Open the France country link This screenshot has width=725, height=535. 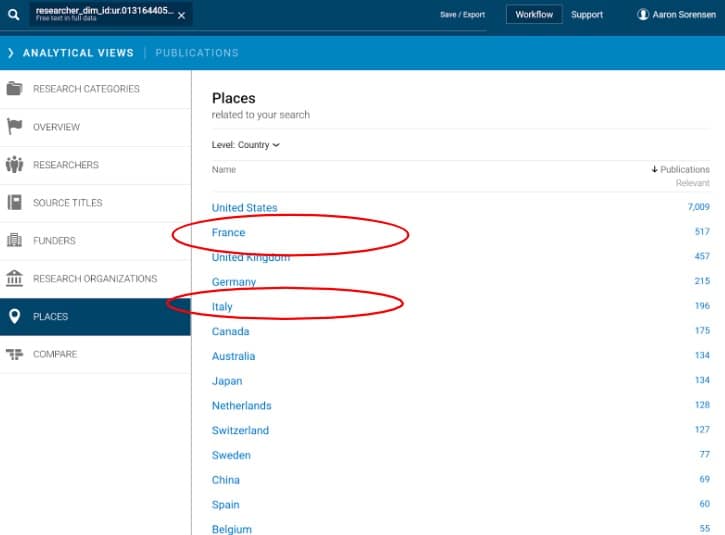click(x=228, y=233)
